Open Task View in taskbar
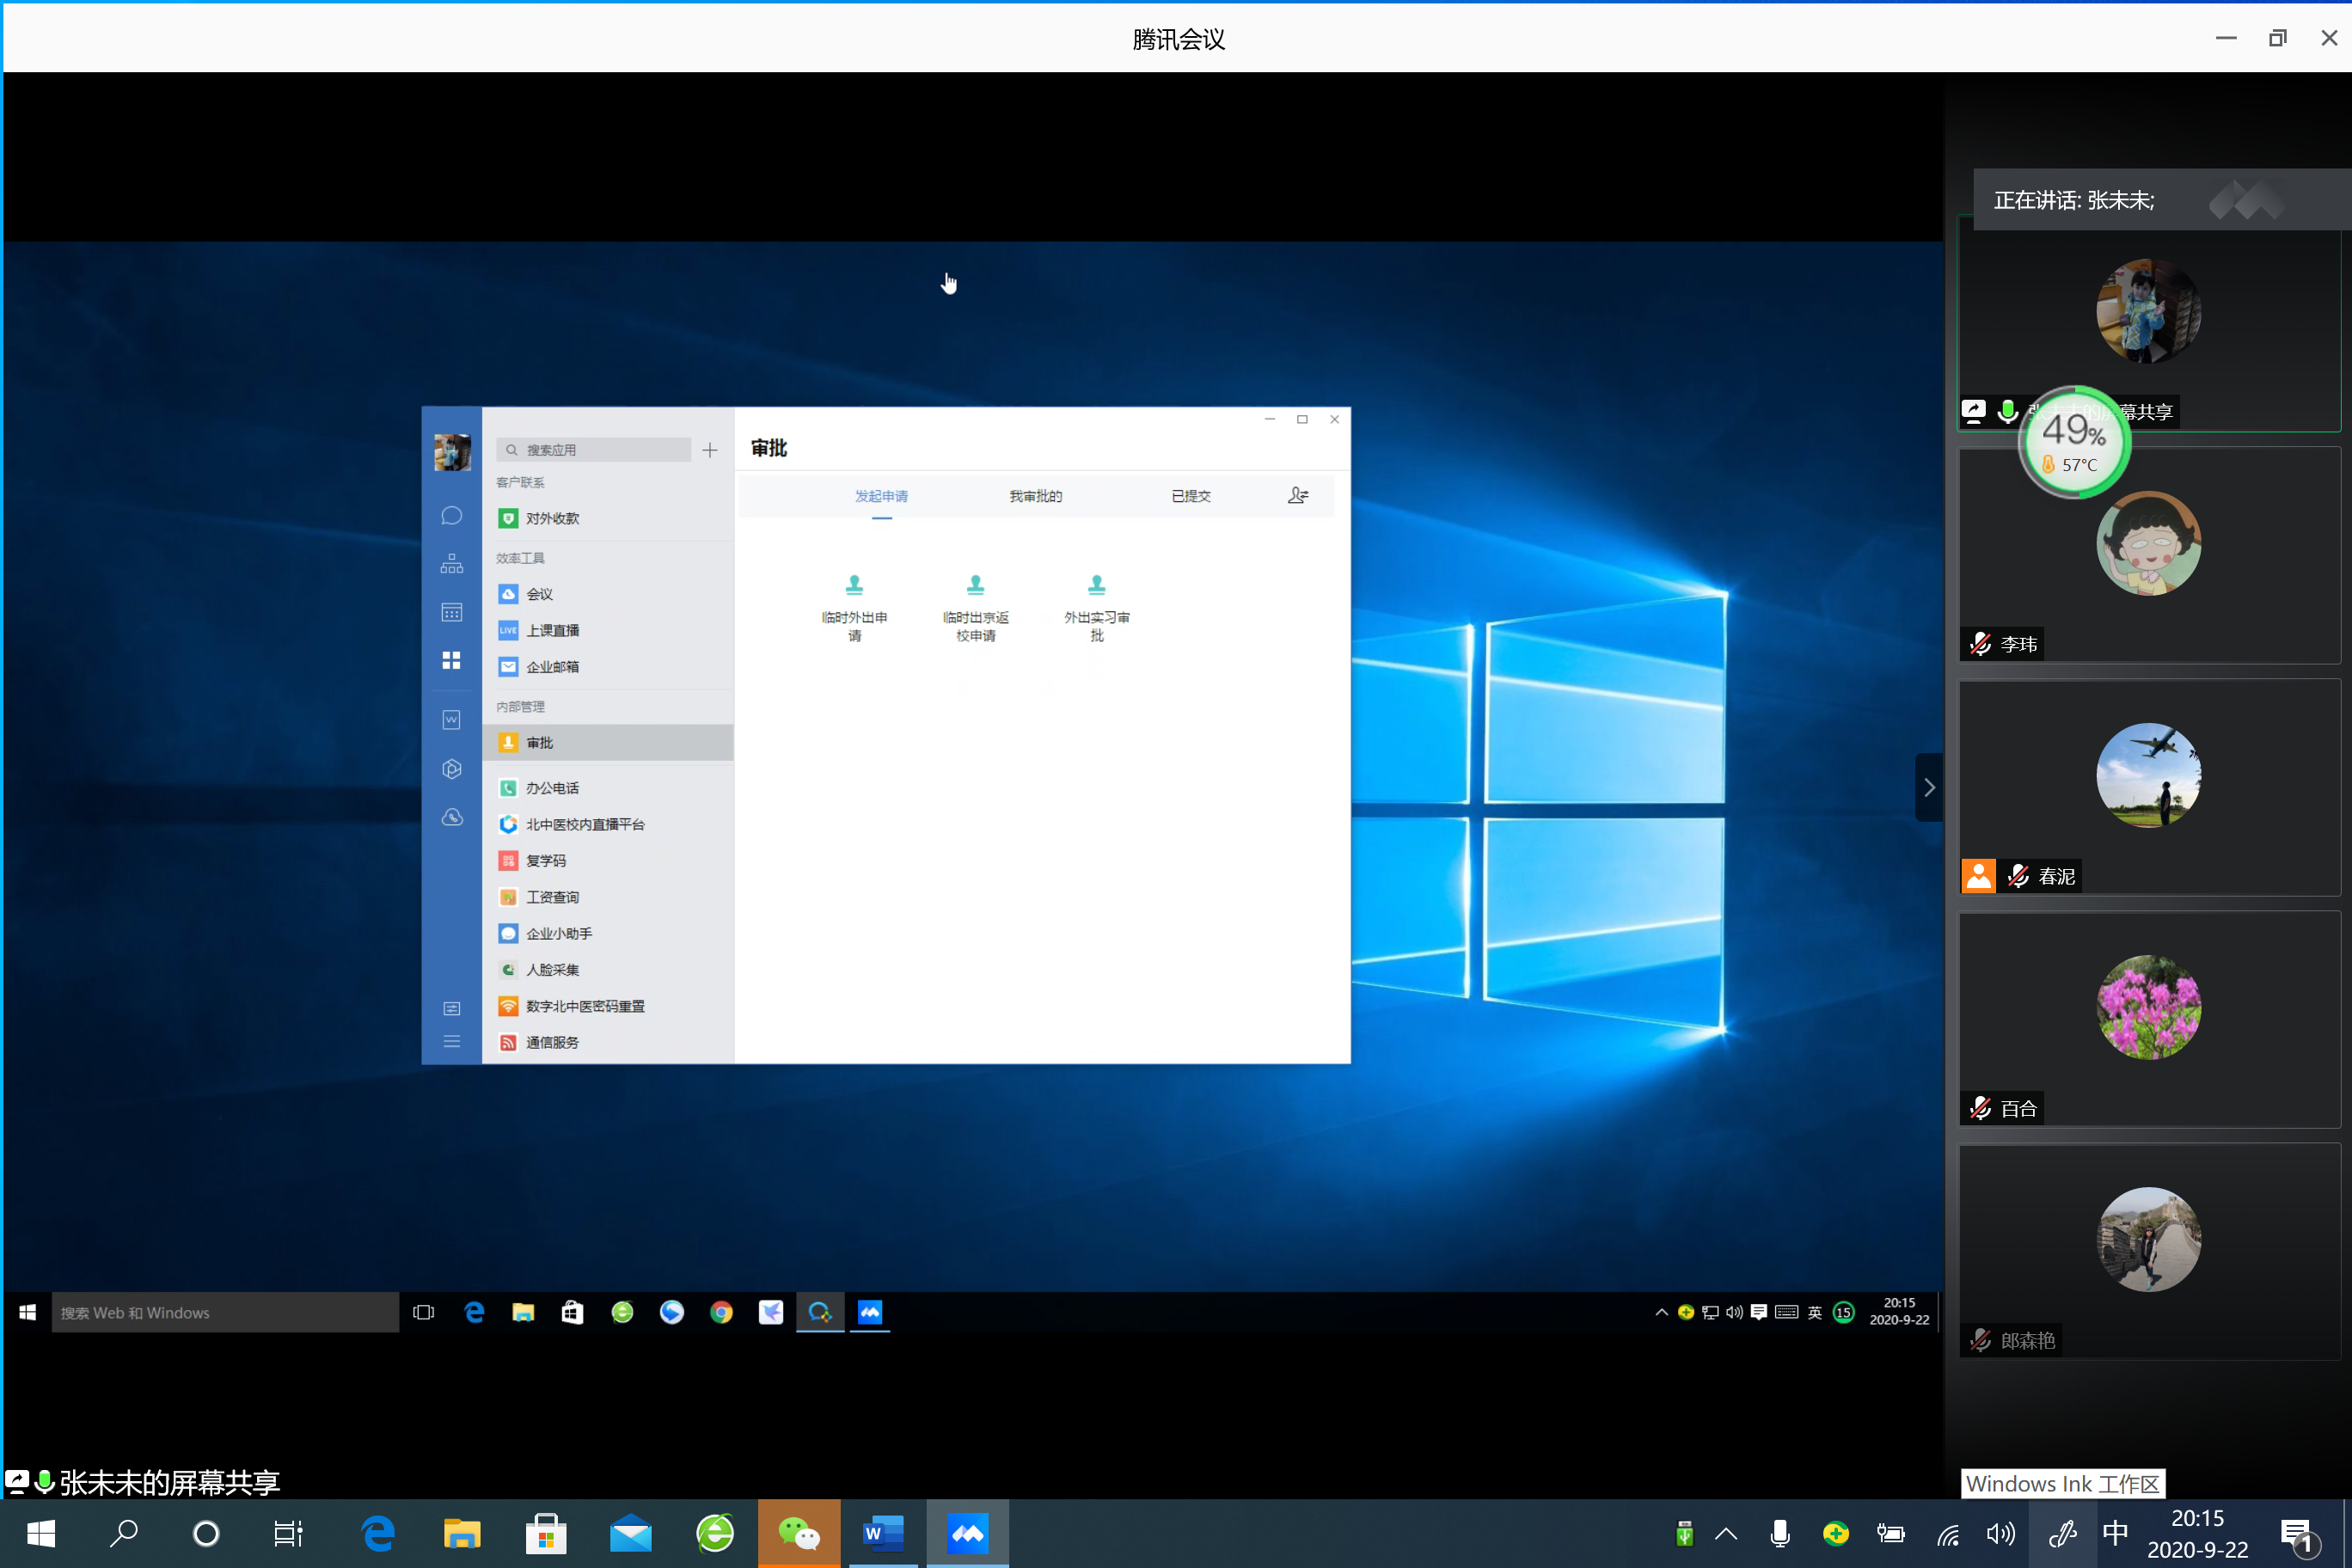 coord(288,1533)
